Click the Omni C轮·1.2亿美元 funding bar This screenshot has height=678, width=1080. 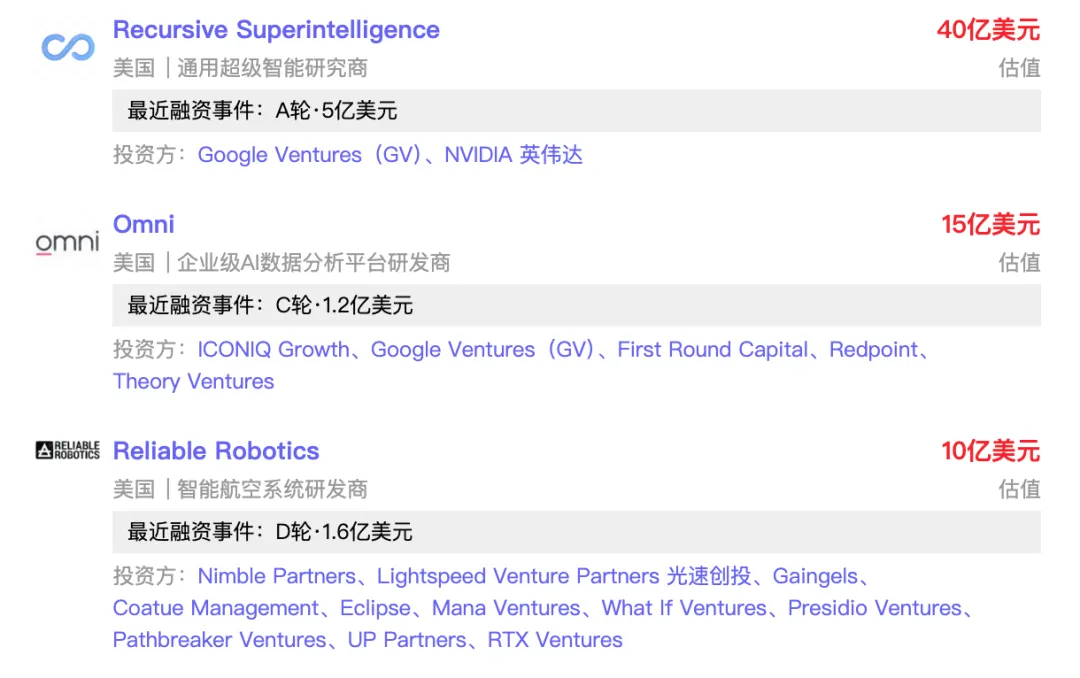[x=576, y=306]
